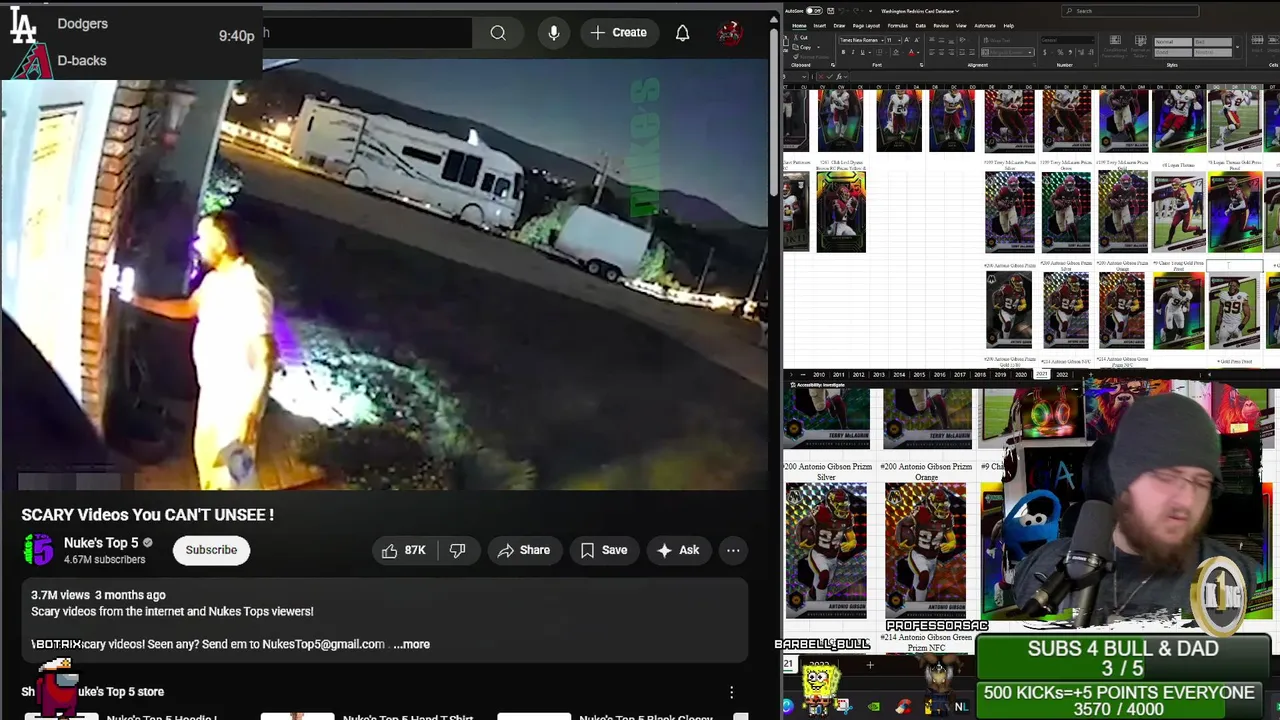Switch to Excel Home tab
This screenshot has width=1280, height=720.
pos(799,26)
